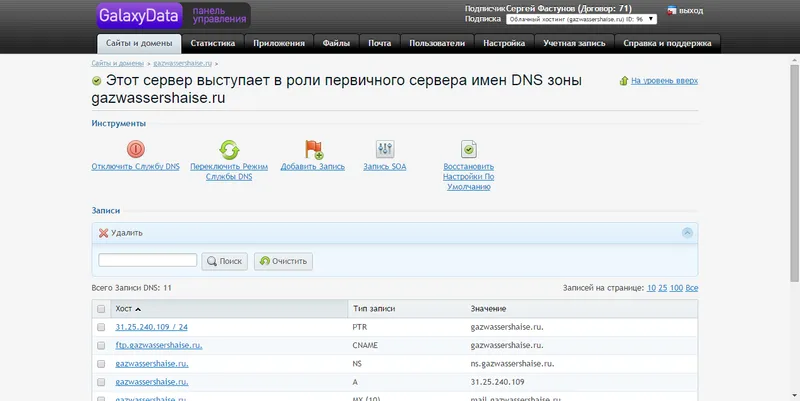Open the ftp.gazwassershaise.ru. CNAME record
The image size is (800, 401).
click(x=159, y=345)
